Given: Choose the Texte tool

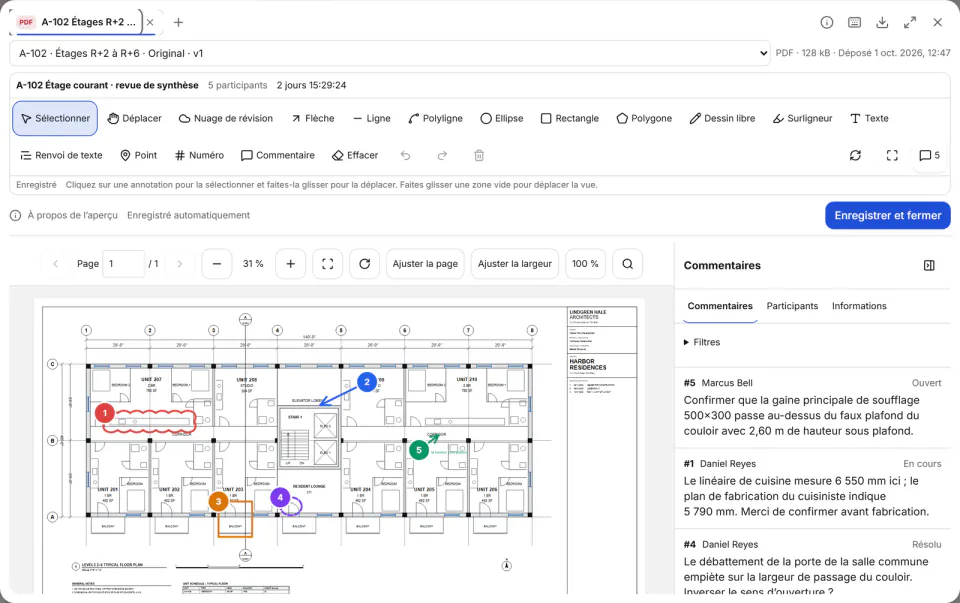Looking at the screenshot, I should pyautogui.click(x=869, y=118).
